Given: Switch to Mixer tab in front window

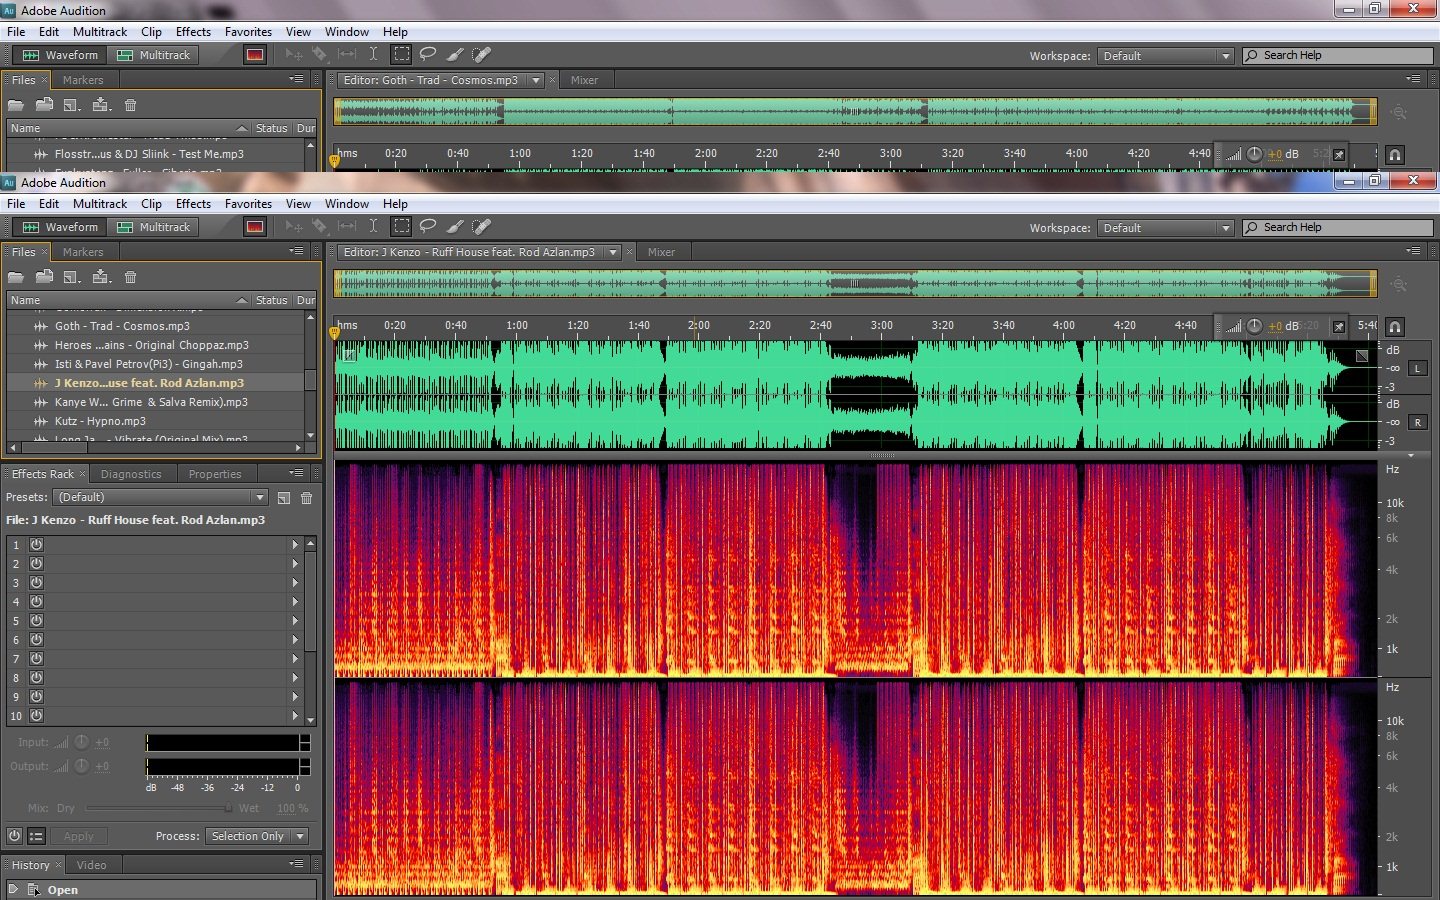Looking at the screenshot, I should click(x=661, y=252).
